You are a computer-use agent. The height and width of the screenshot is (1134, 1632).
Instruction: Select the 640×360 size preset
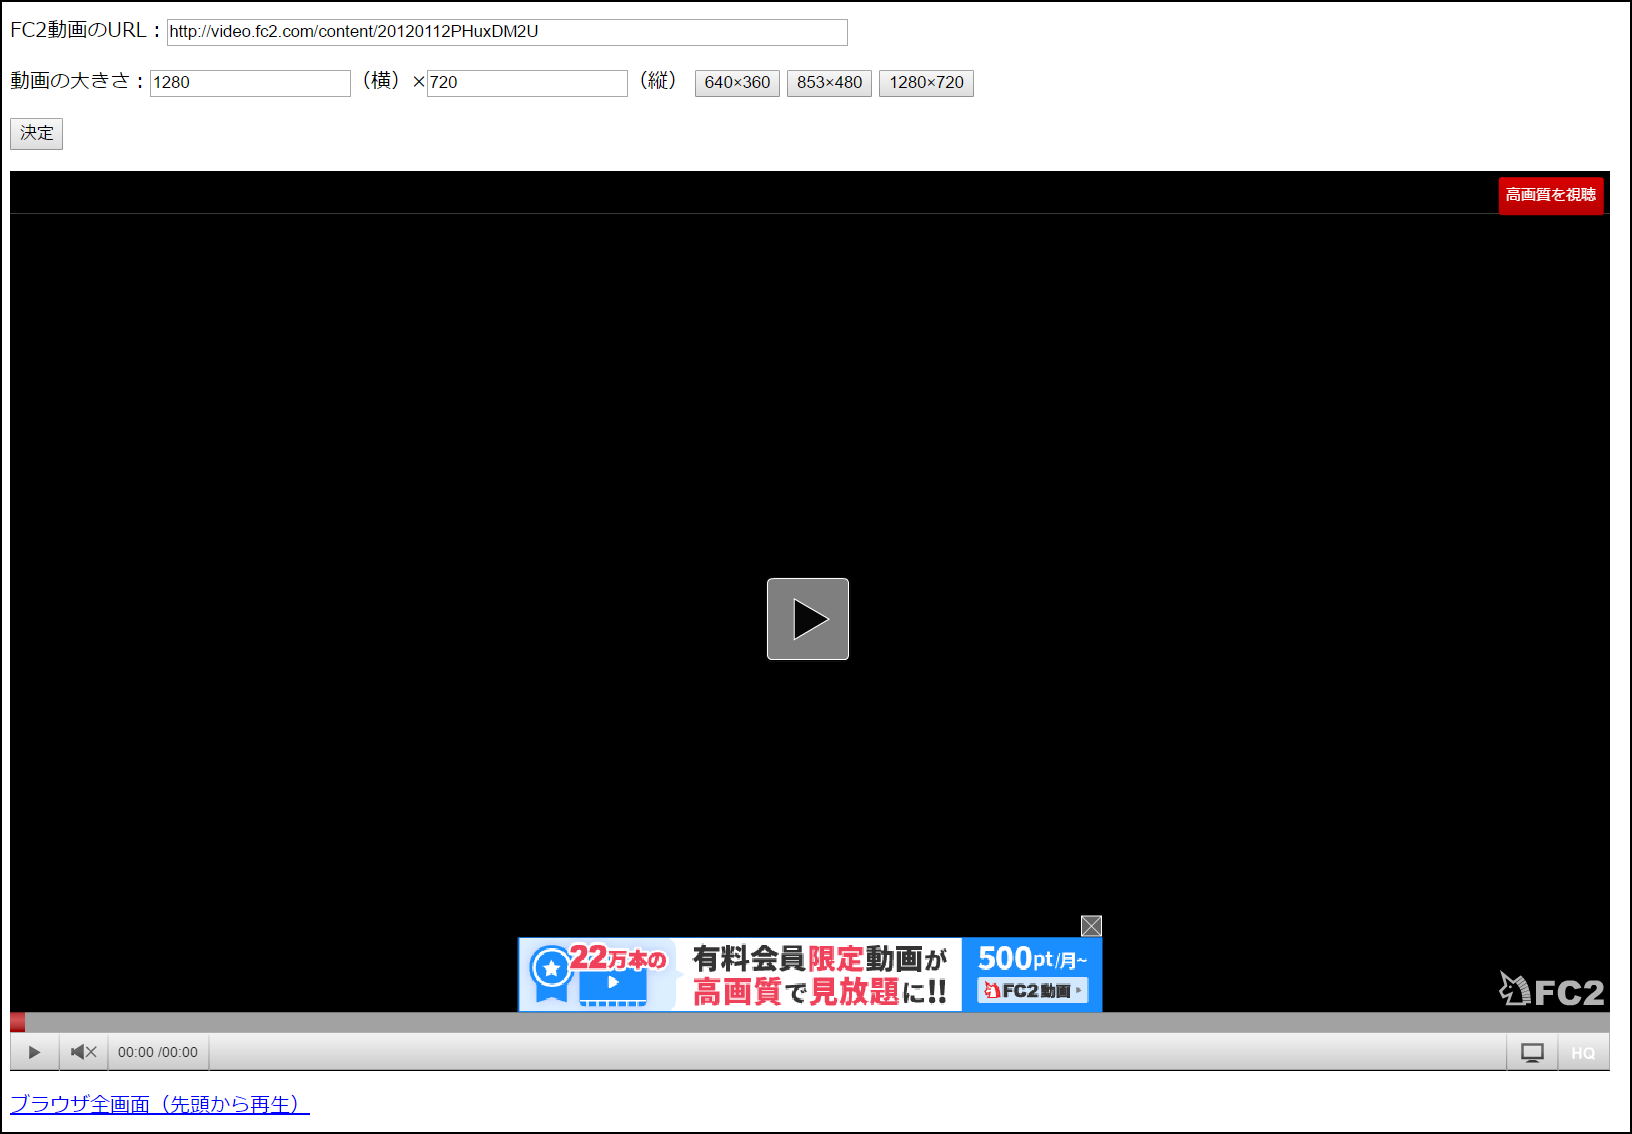coord(737,83)
